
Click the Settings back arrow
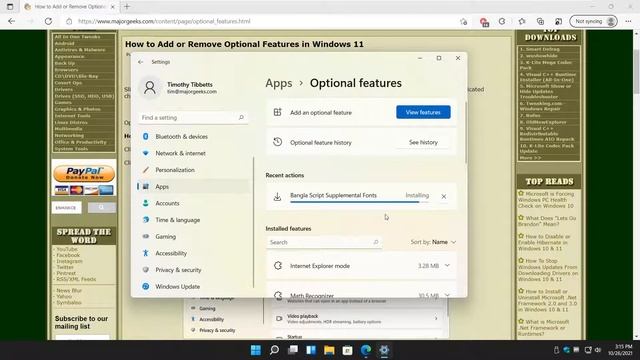point(140,62)
